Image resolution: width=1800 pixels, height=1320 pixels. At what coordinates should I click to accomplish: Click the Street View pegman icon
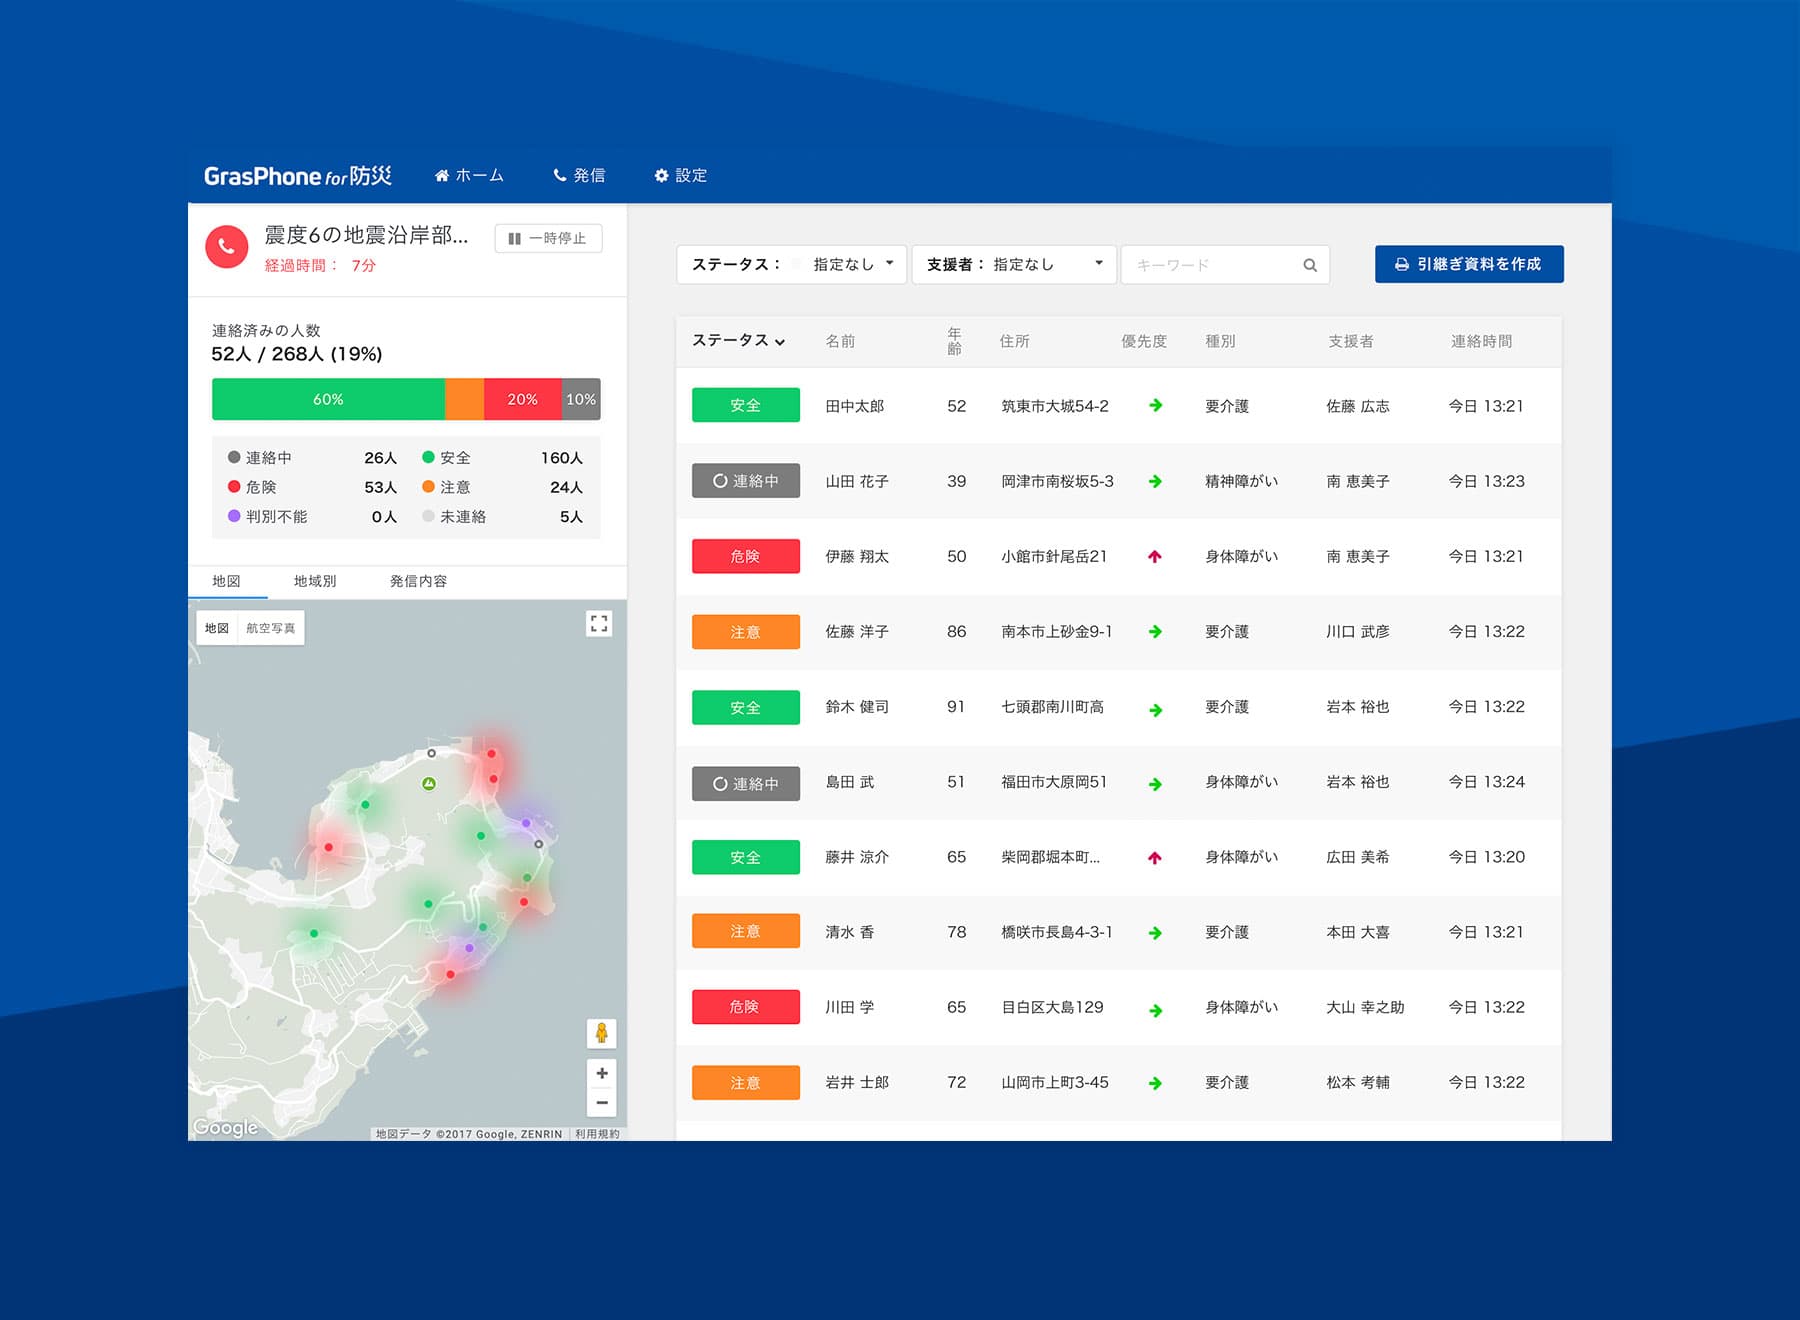(x=601, y=1033)
